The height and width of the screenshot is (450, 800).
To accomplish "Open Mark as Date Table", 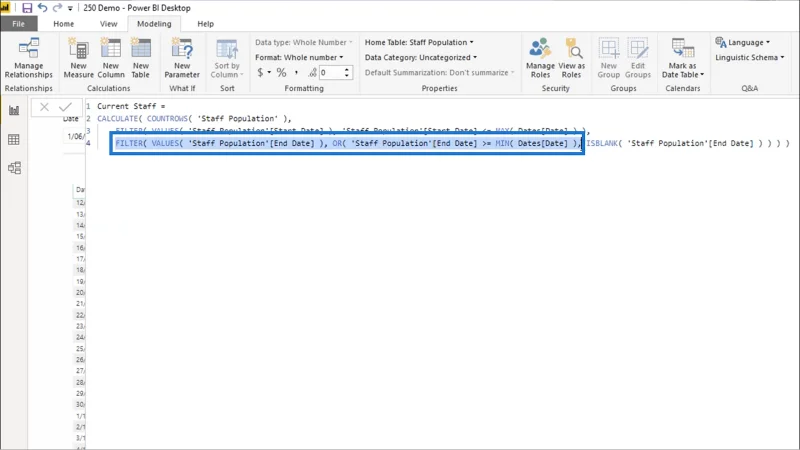I will [x=683, y=58].
